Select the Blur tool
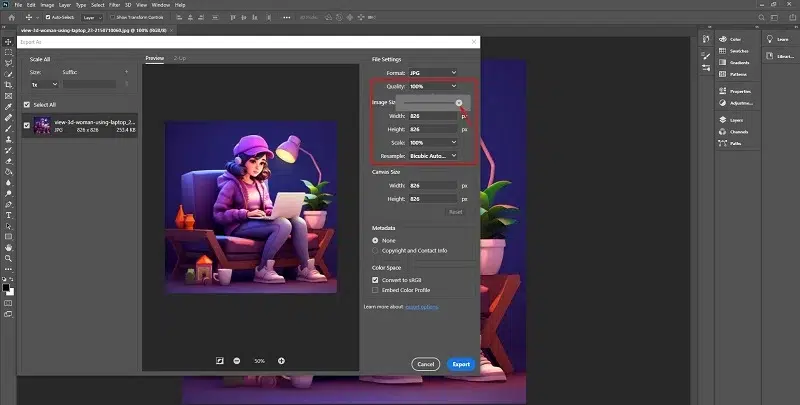 [8, 183]
